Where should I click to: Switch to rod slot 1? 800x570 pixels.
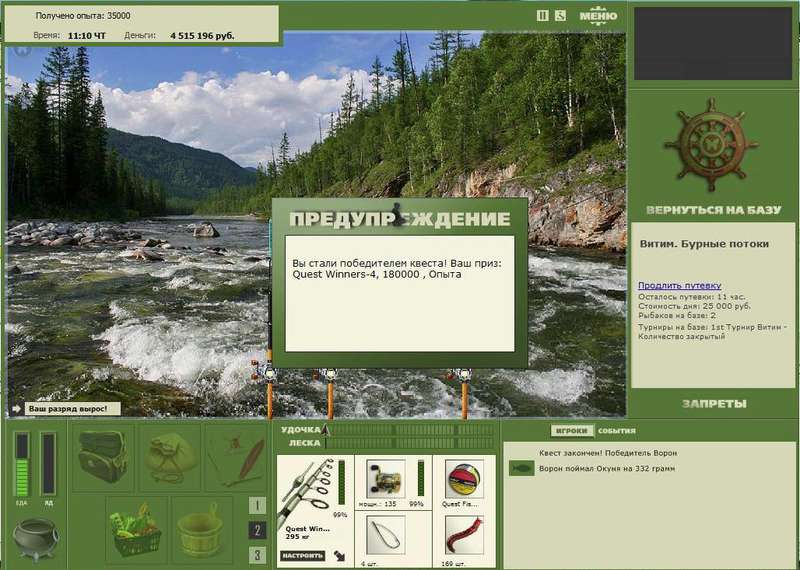tap(258, 506)
